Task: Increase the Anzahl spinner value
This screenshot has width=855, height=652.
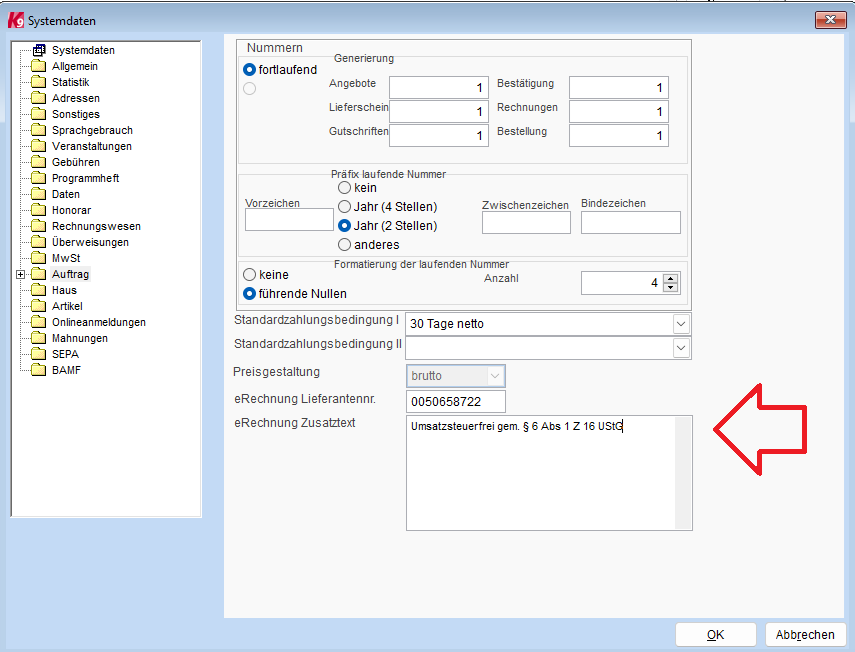Action: pos(670,279)
